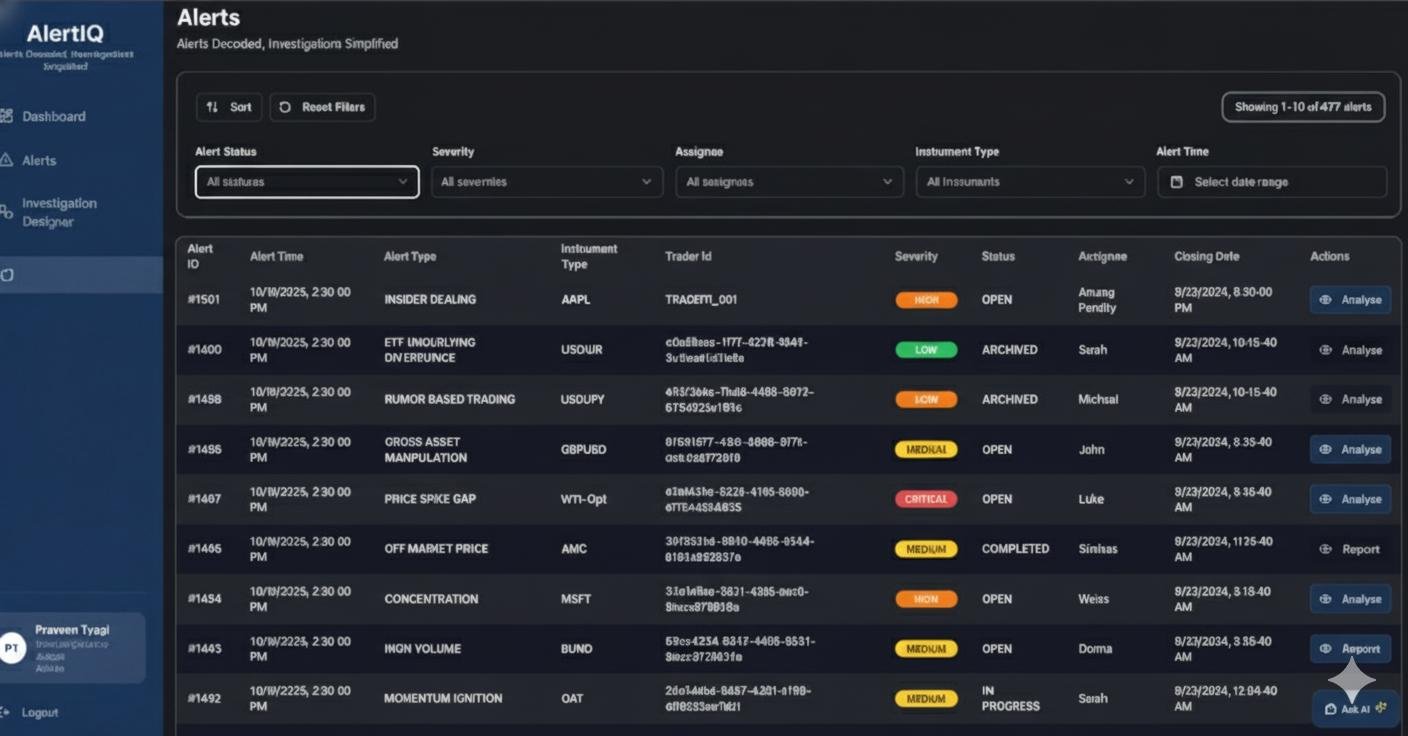1408x736 pixels.
Task: Open the Assignee filter dropdown
Action: [x=789, y=182]
